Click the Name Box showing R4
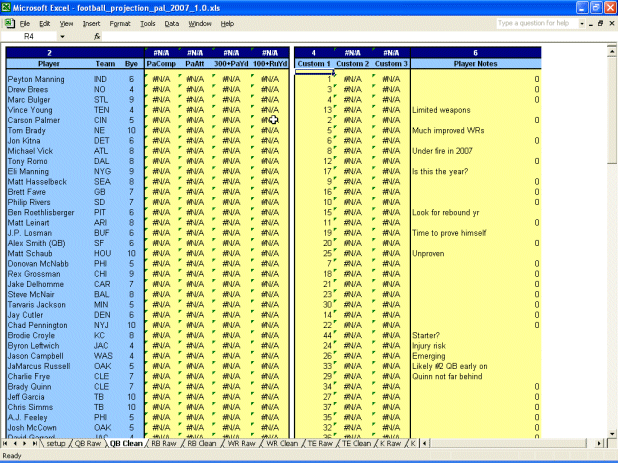Image resolution: width=618 pixels, height=463 pixels. (x=29, y=37)
